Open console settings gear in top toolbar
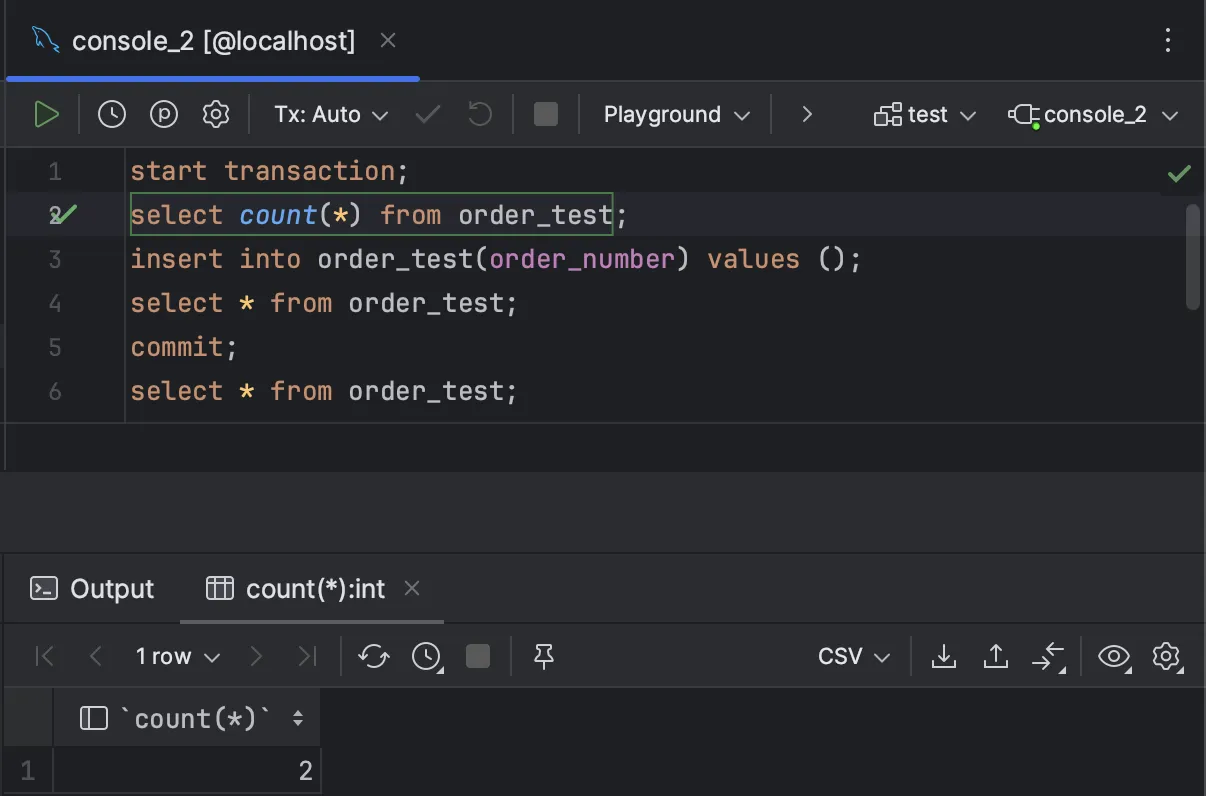 coord(216,115)
